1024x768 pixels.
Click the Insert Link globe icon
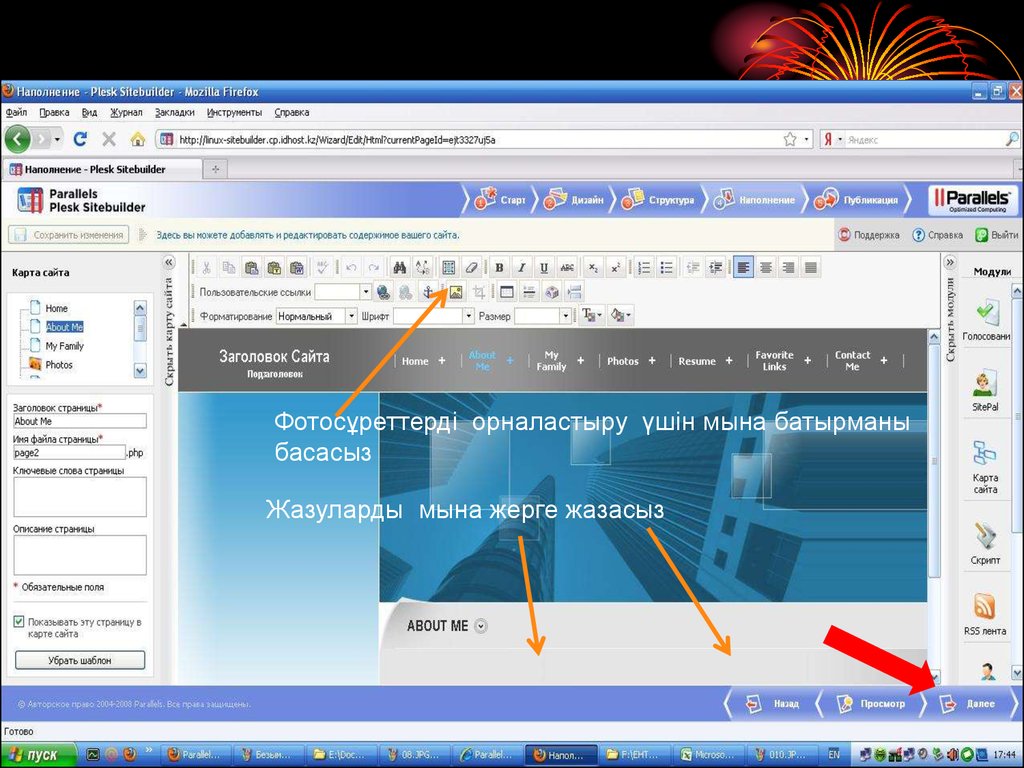coord(383,293)
